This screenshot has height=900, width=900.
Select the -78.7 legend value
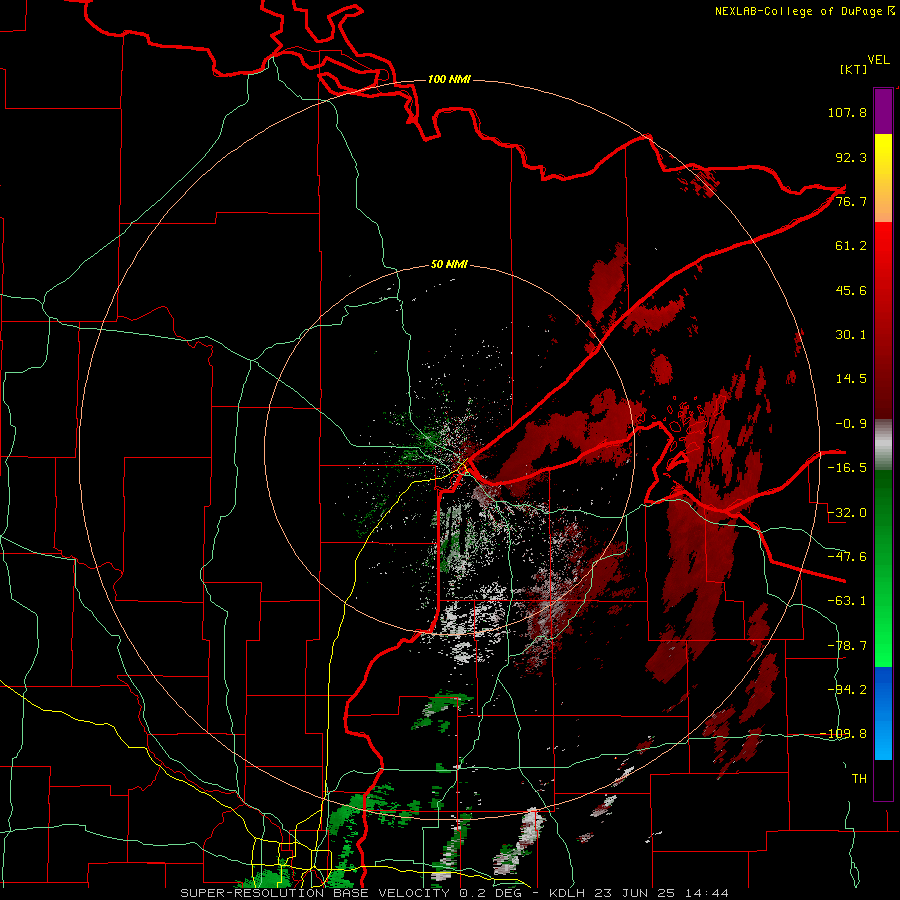point(847,646)
